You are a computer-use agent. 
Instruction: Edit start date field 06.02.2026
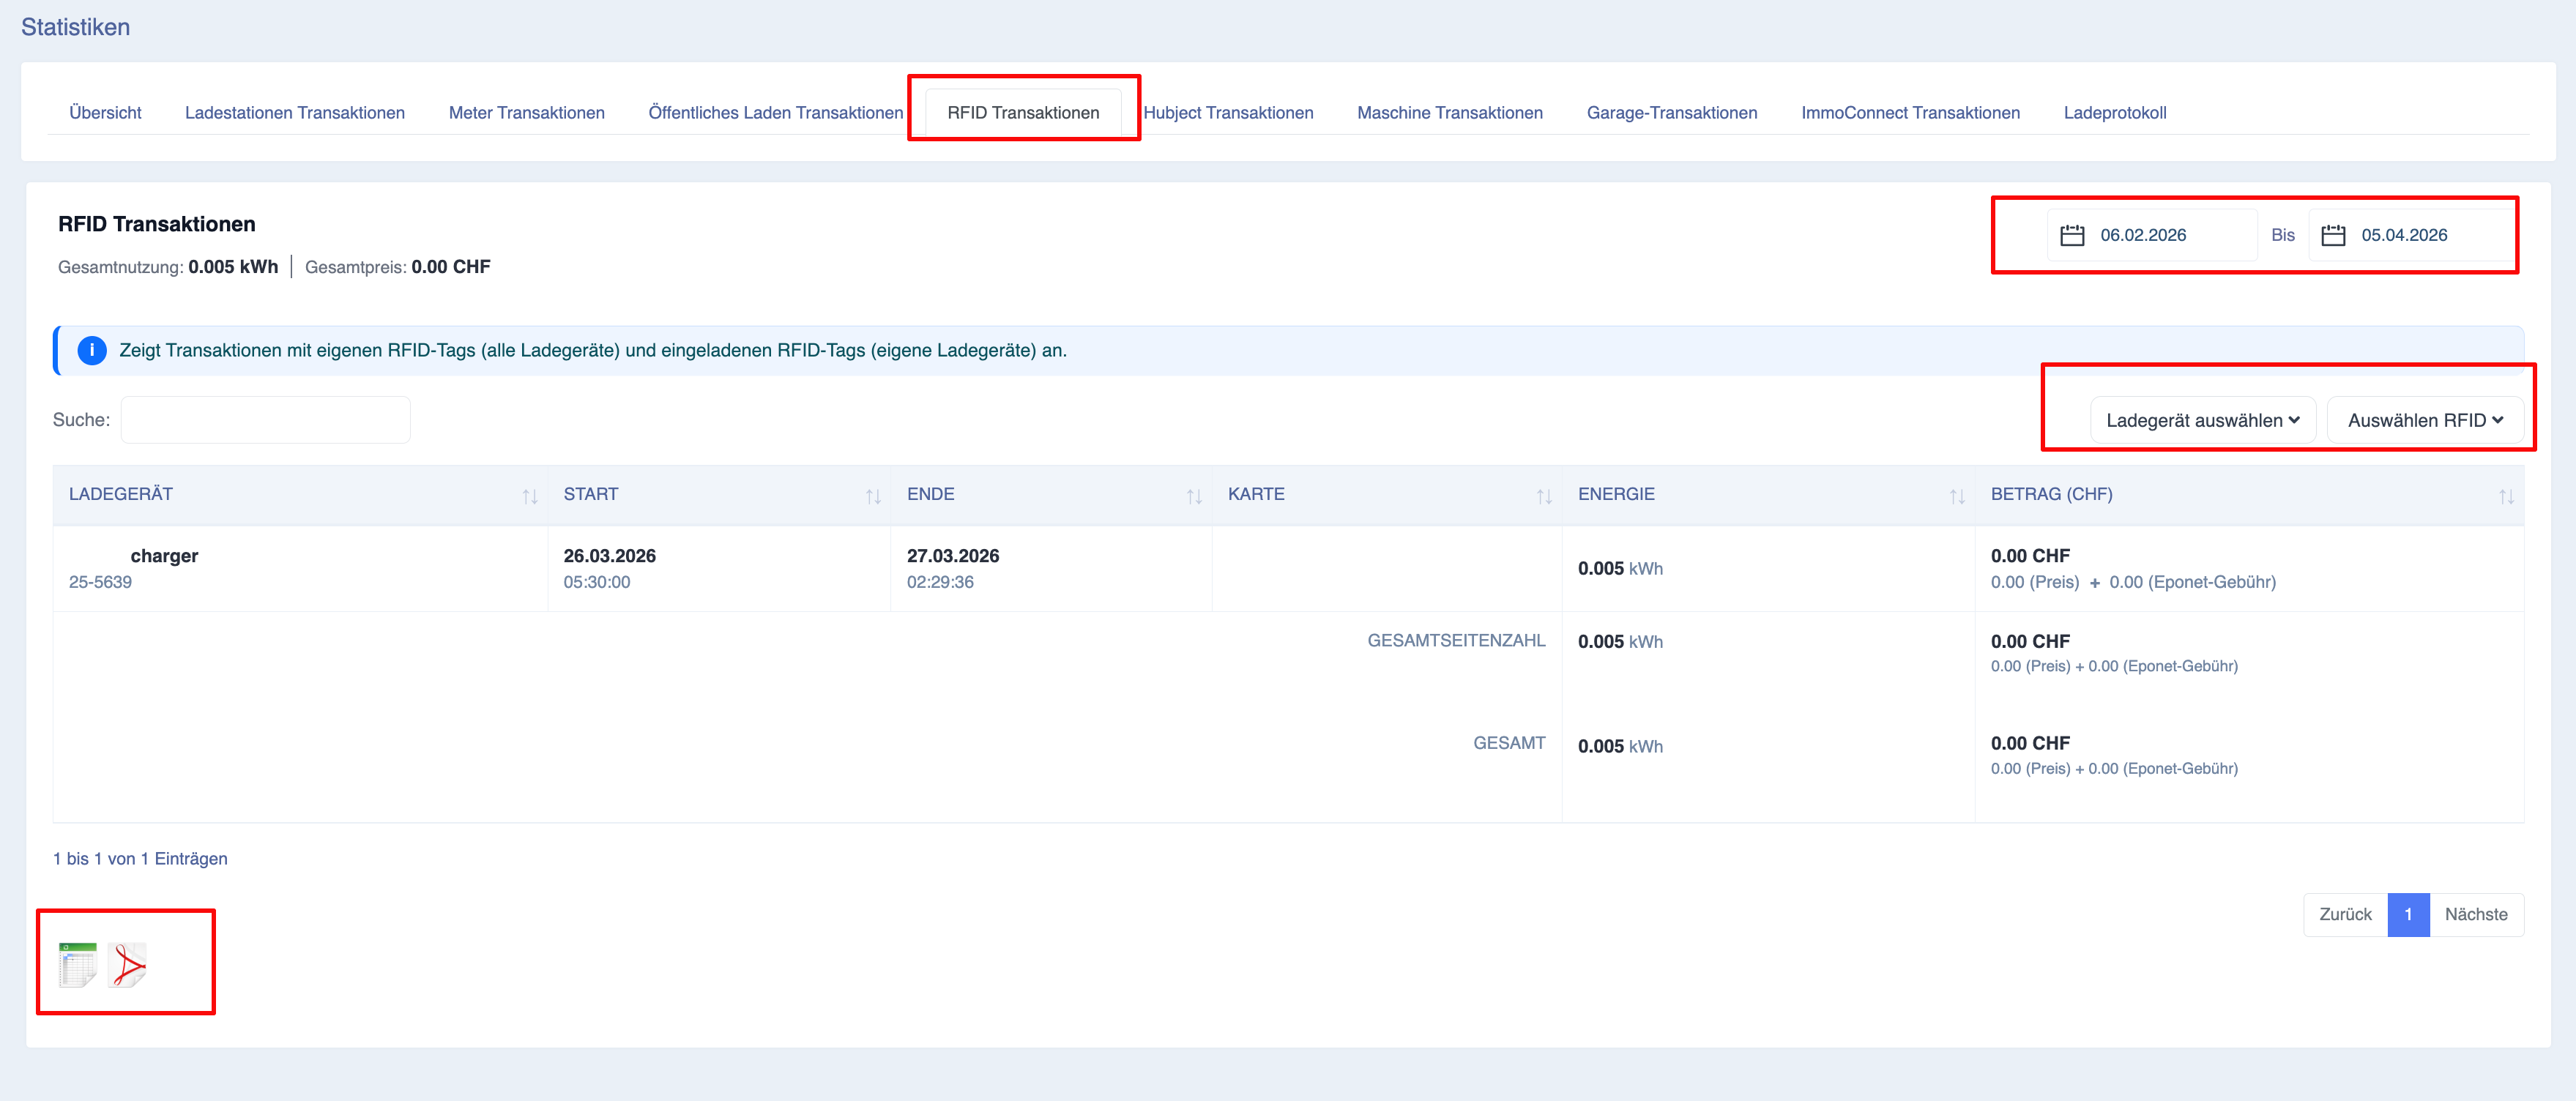[2152, 235]
